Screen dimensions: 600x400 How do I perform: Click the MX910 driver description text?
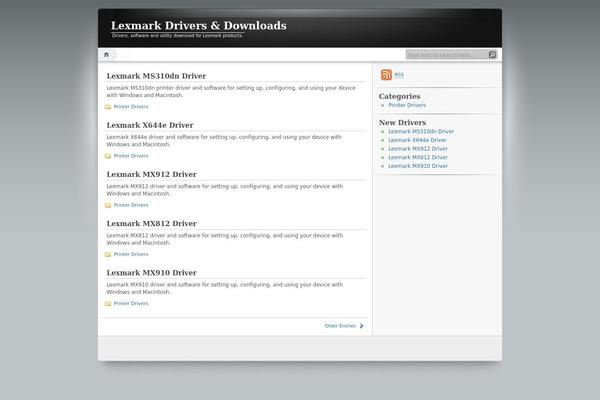[x=225, y=288]
